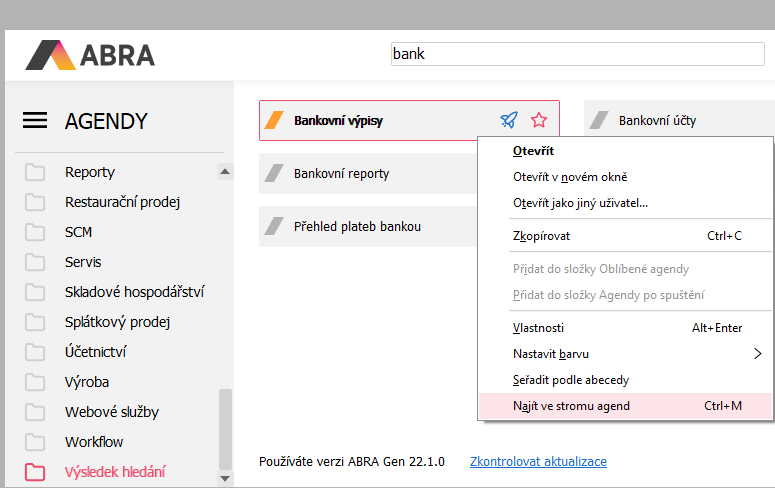Expand the Nastavit barvu submenu arrow
Viewport: 775px width, 488px height.
[758, 354]
